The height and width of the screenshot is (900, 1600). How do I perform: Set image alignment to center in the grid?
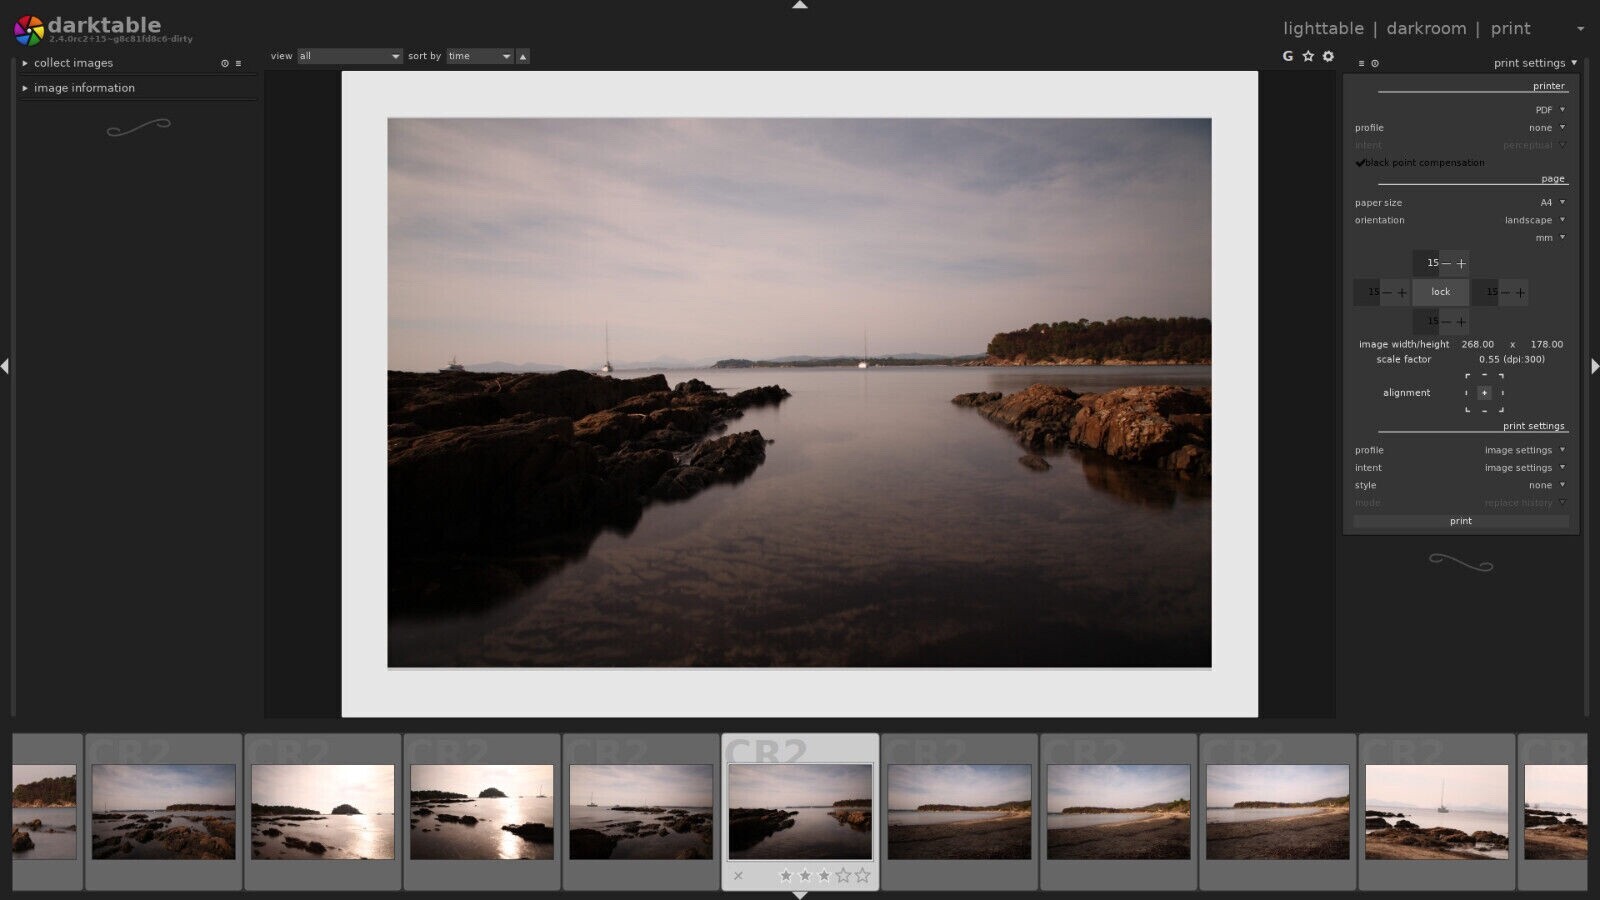(1484, 392)
